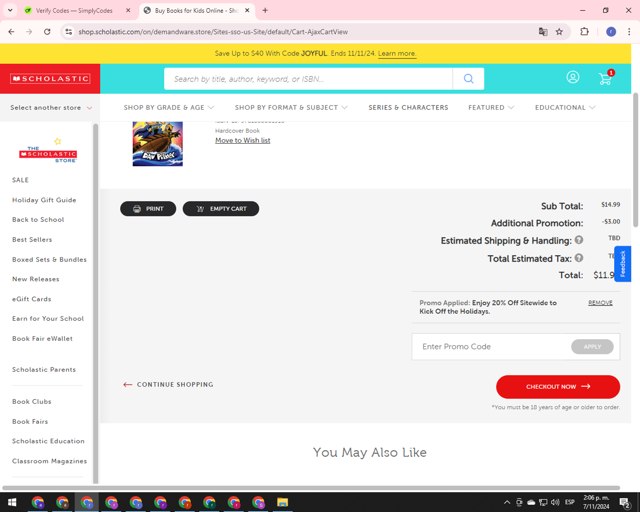
Task: Click the book cover thumbnail
Action: [158, 144]
